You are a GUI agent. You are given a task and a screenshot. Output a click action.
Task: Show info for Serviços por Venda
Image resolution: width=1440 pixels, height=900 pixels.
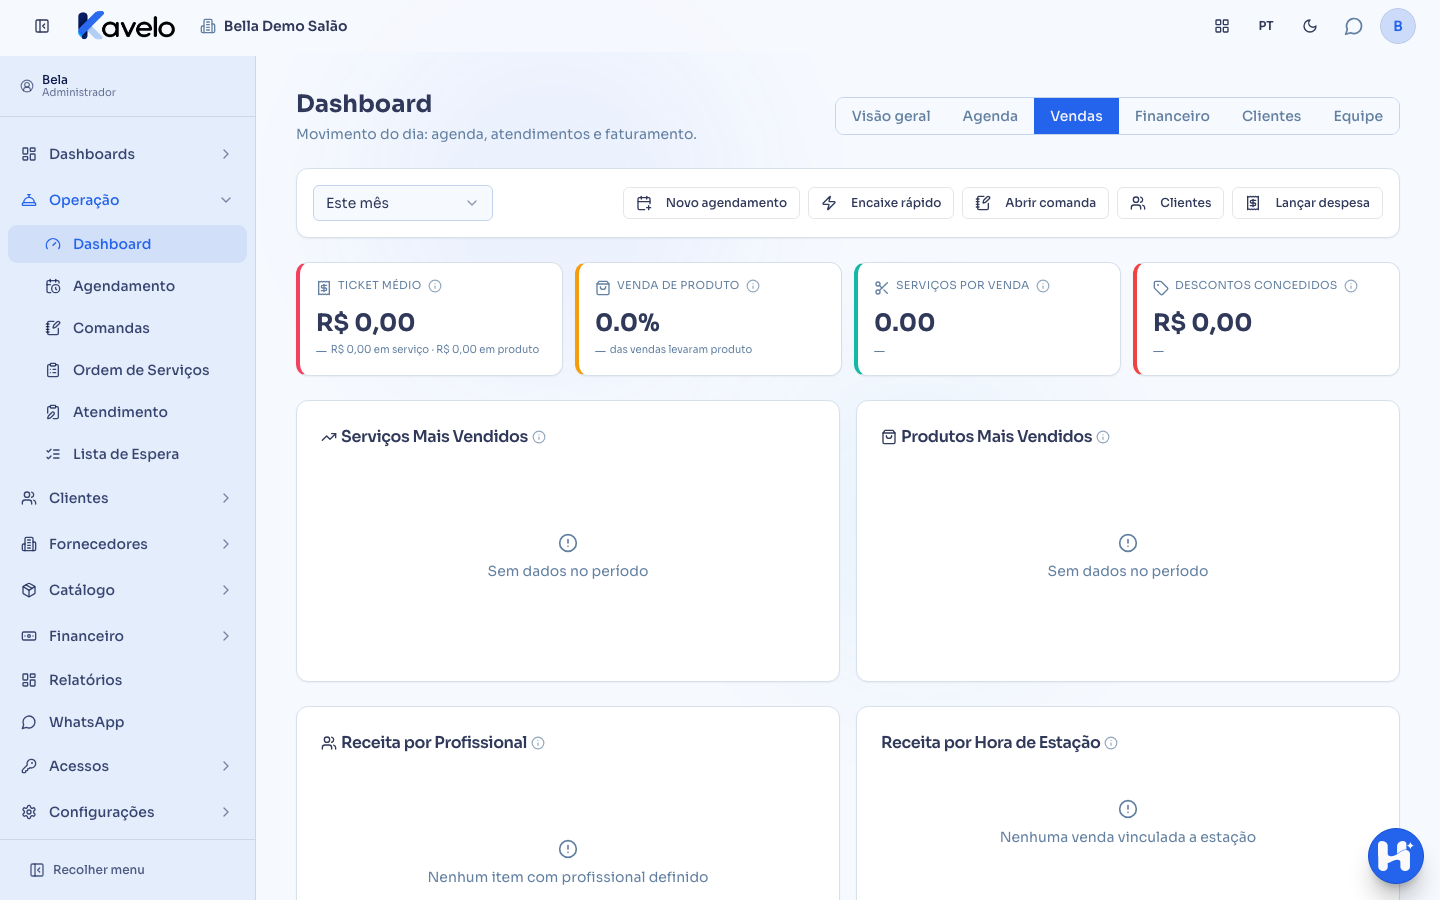[1043, 286]
